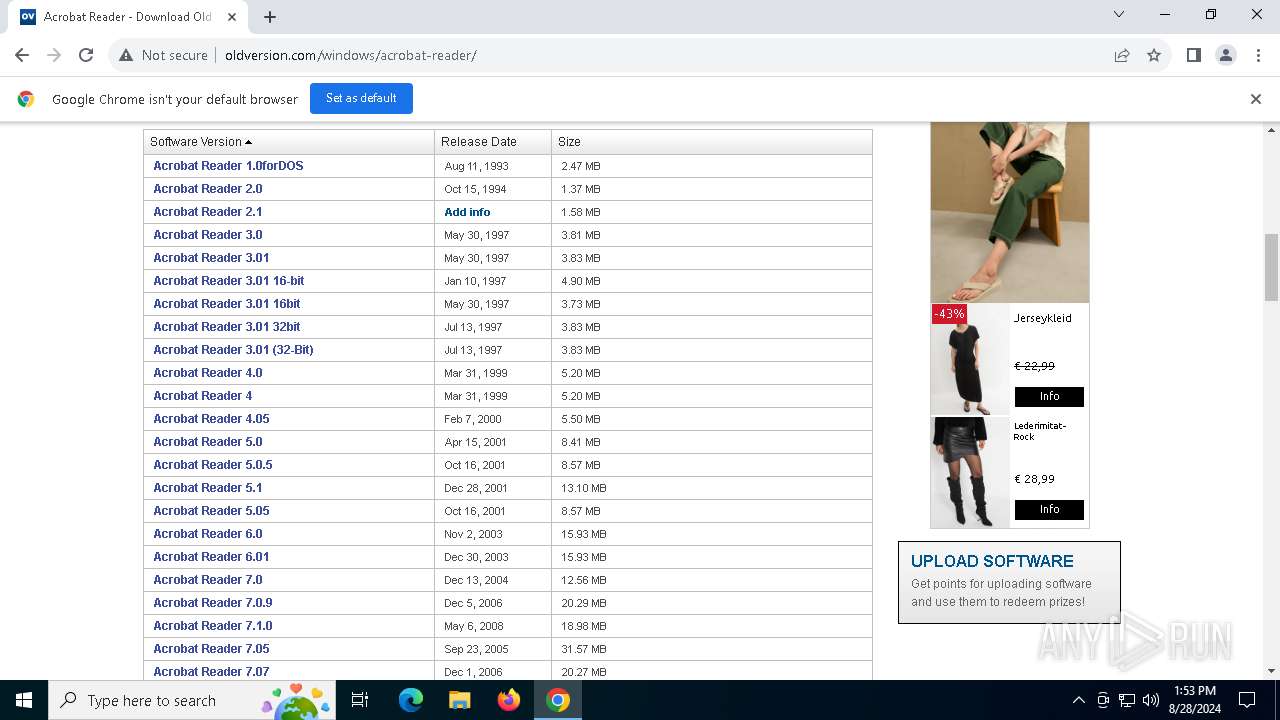Open Acrobat Reader 5.0 link

click(x=208, y=442)
